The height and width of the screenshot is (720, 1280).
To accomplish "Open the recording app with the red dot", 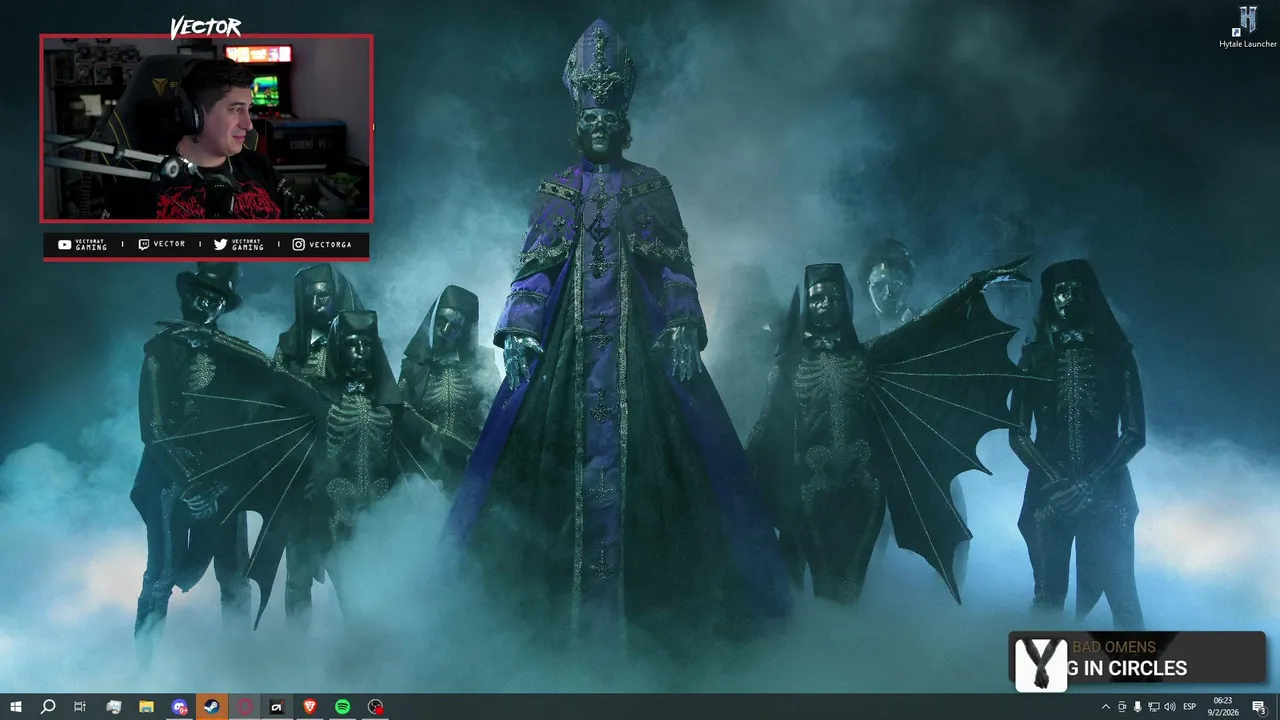I will point(375,707).
